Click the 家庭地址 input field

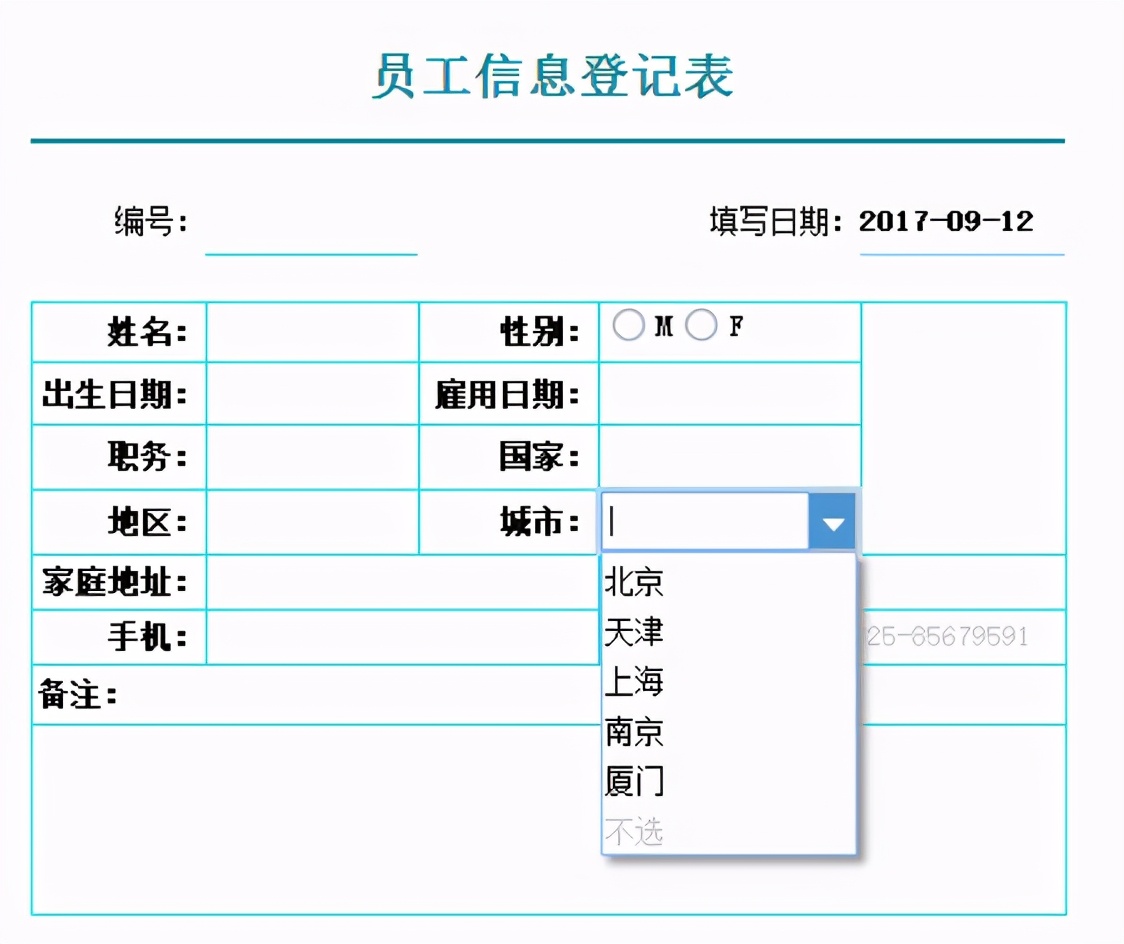[400, 582]
